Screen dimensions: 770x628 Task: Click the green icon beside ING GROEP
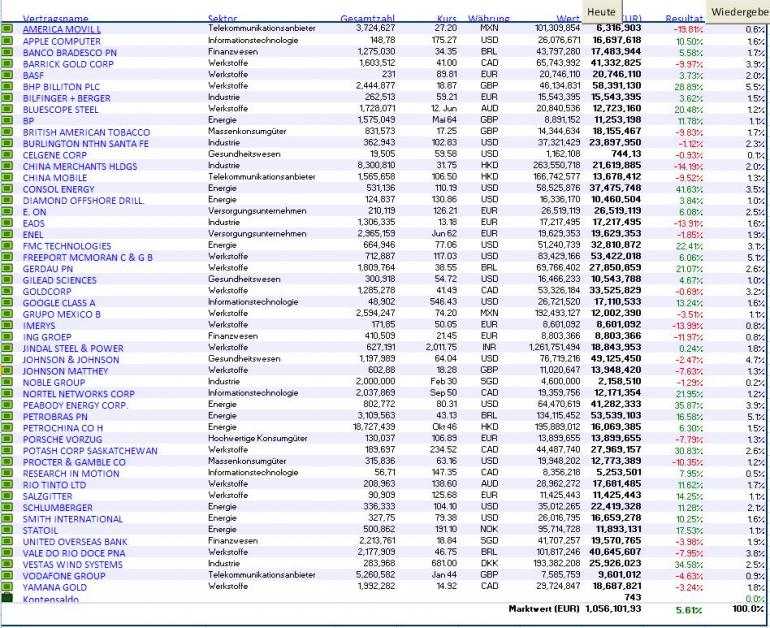click(x=6, y=336)
